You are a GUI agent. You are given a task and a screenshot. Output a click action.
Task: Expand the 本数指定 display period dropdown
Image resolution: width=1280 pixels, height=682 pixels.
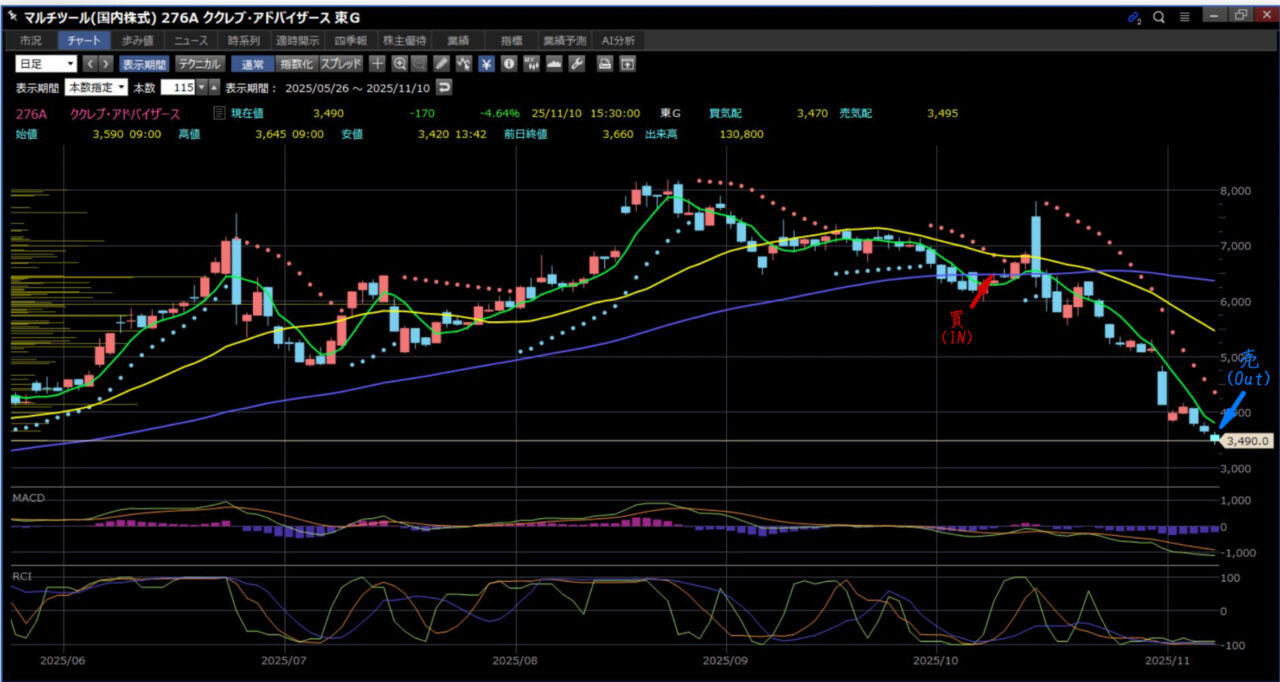point(96,87)
